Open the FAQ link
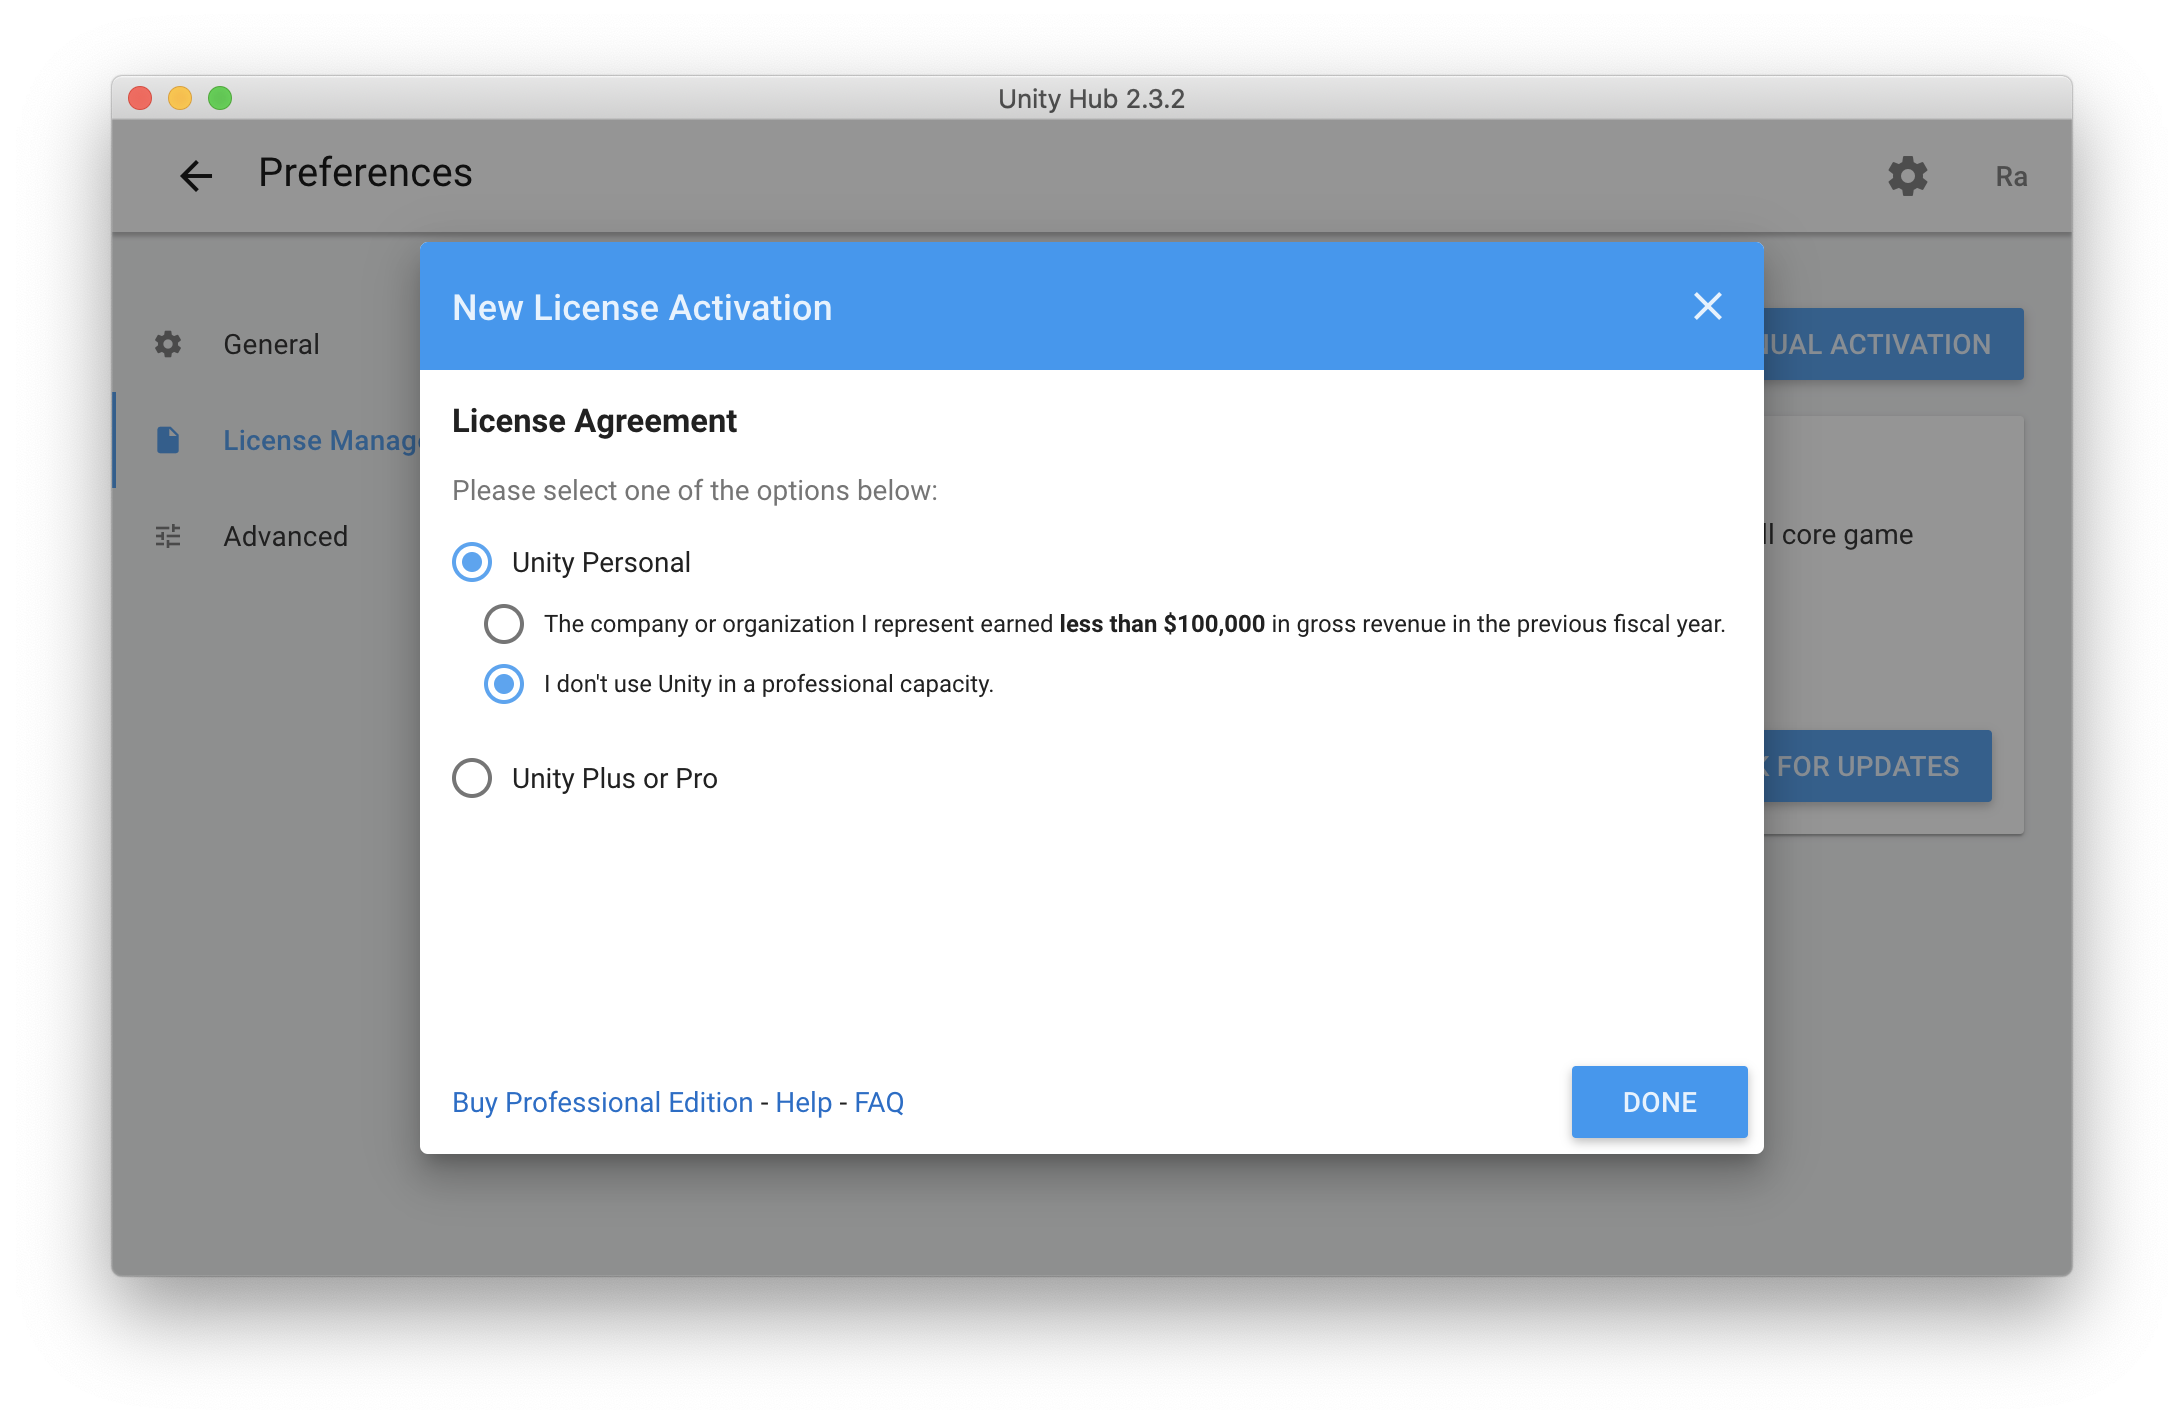The width and height of the screenshot is (2184, 1424). tap(879, 1102)
